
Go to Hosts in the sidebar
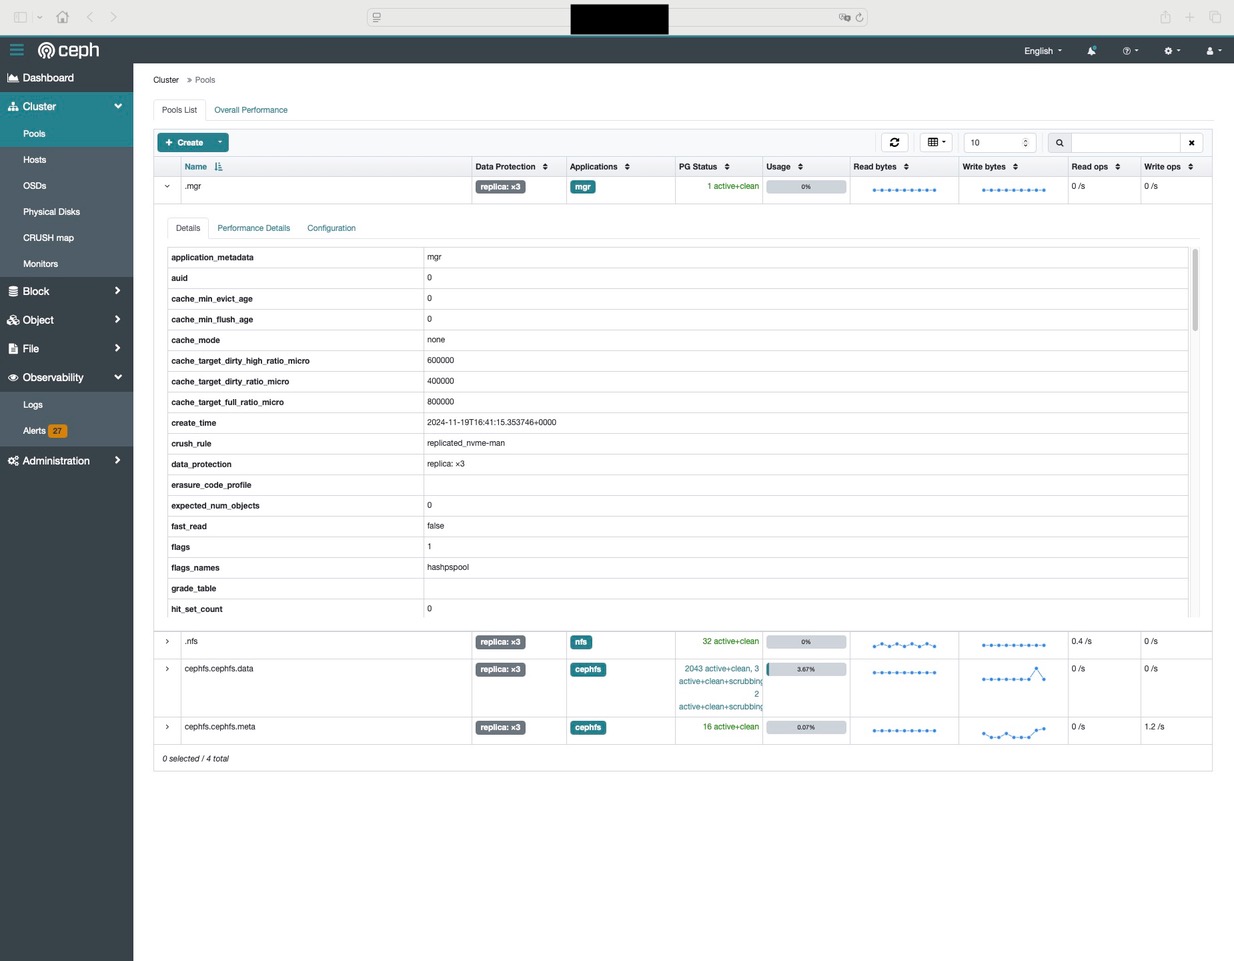coord(66,160)
